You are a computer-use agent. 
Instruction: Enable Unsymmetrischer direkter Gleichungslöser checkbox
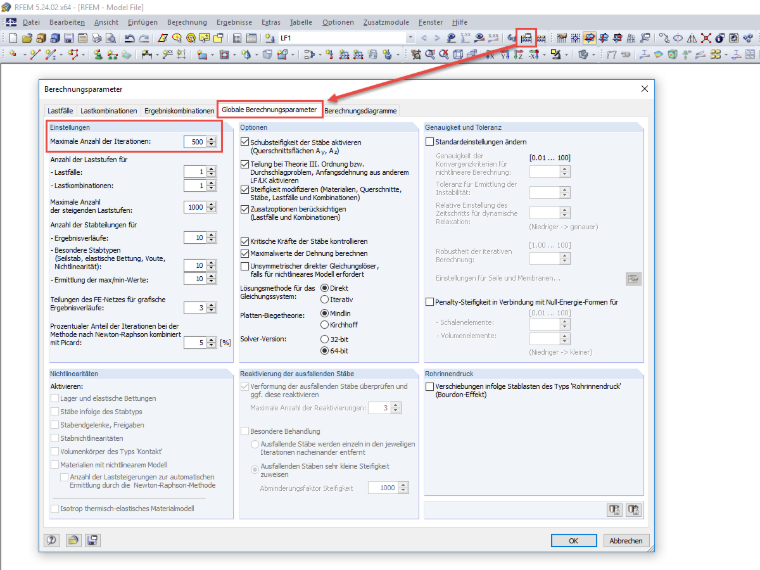coord(245,266)
